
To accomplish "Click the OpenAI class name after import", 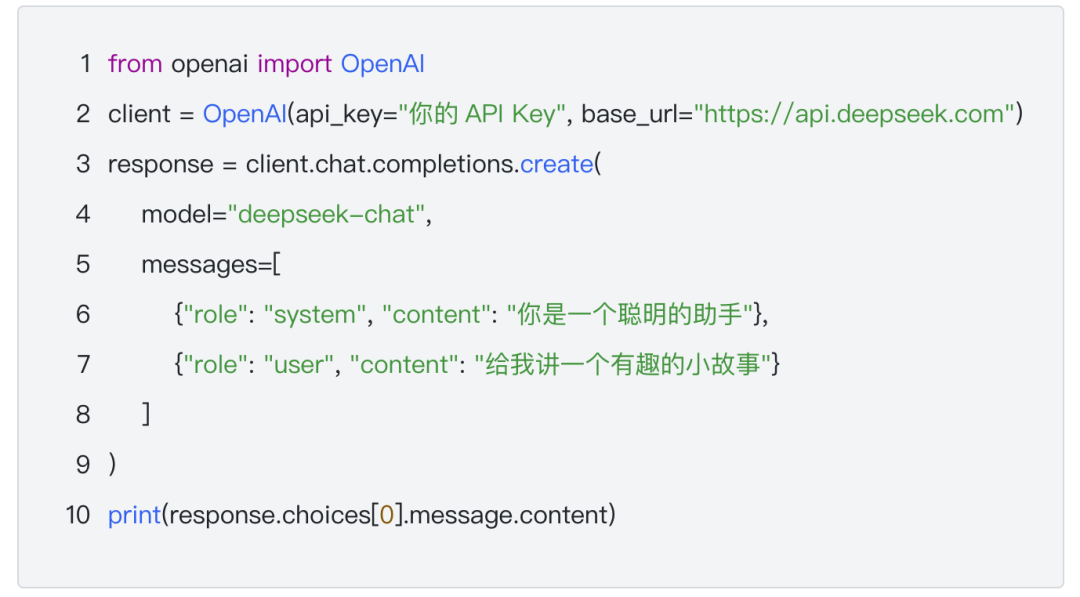I will pyautogui.click(x=382, y=64).
